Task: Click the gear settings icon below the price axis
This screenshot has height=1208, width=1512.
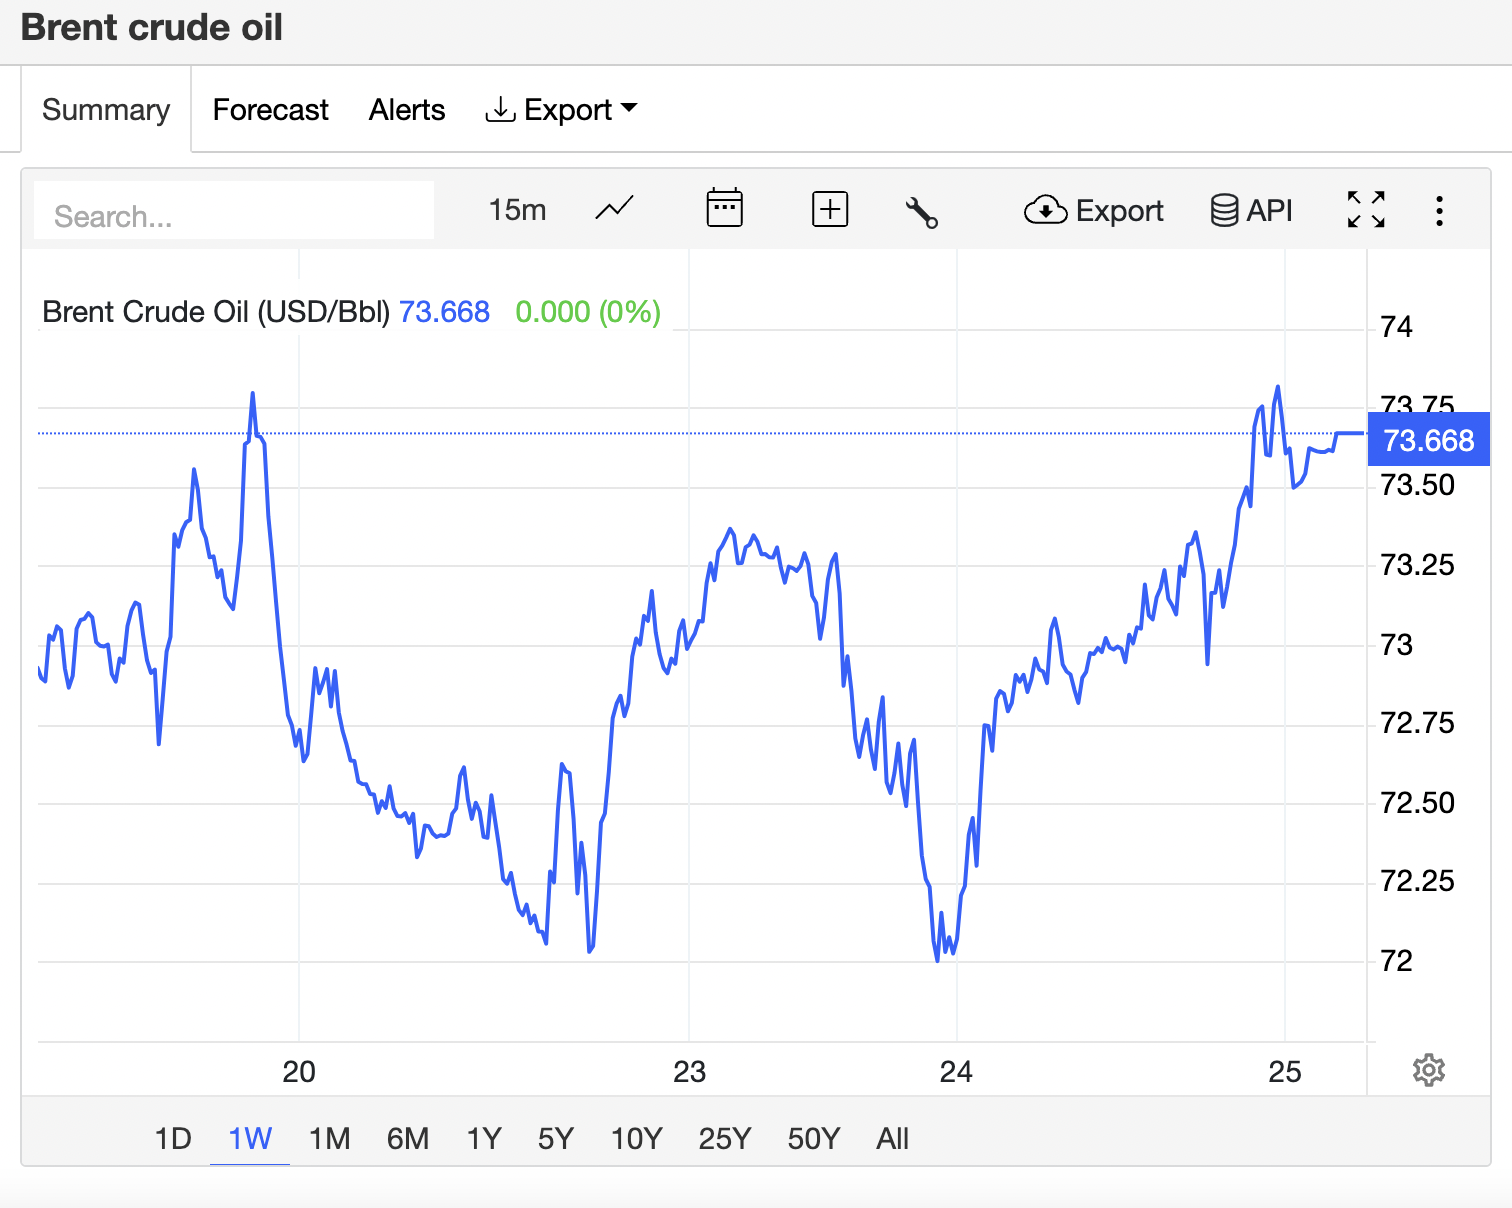Action: [x=1429, y=1070]
